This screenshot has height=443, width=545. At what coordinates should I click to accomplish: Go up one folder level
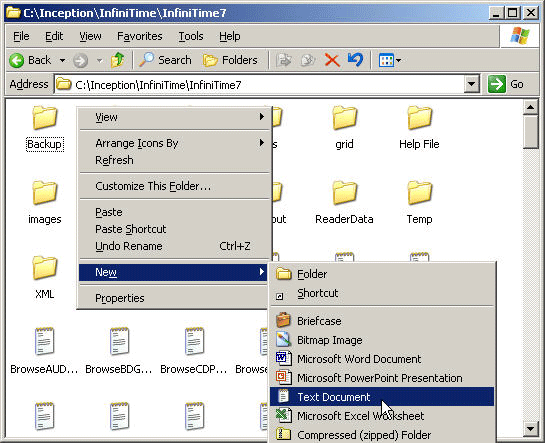[x=117, y=60]
